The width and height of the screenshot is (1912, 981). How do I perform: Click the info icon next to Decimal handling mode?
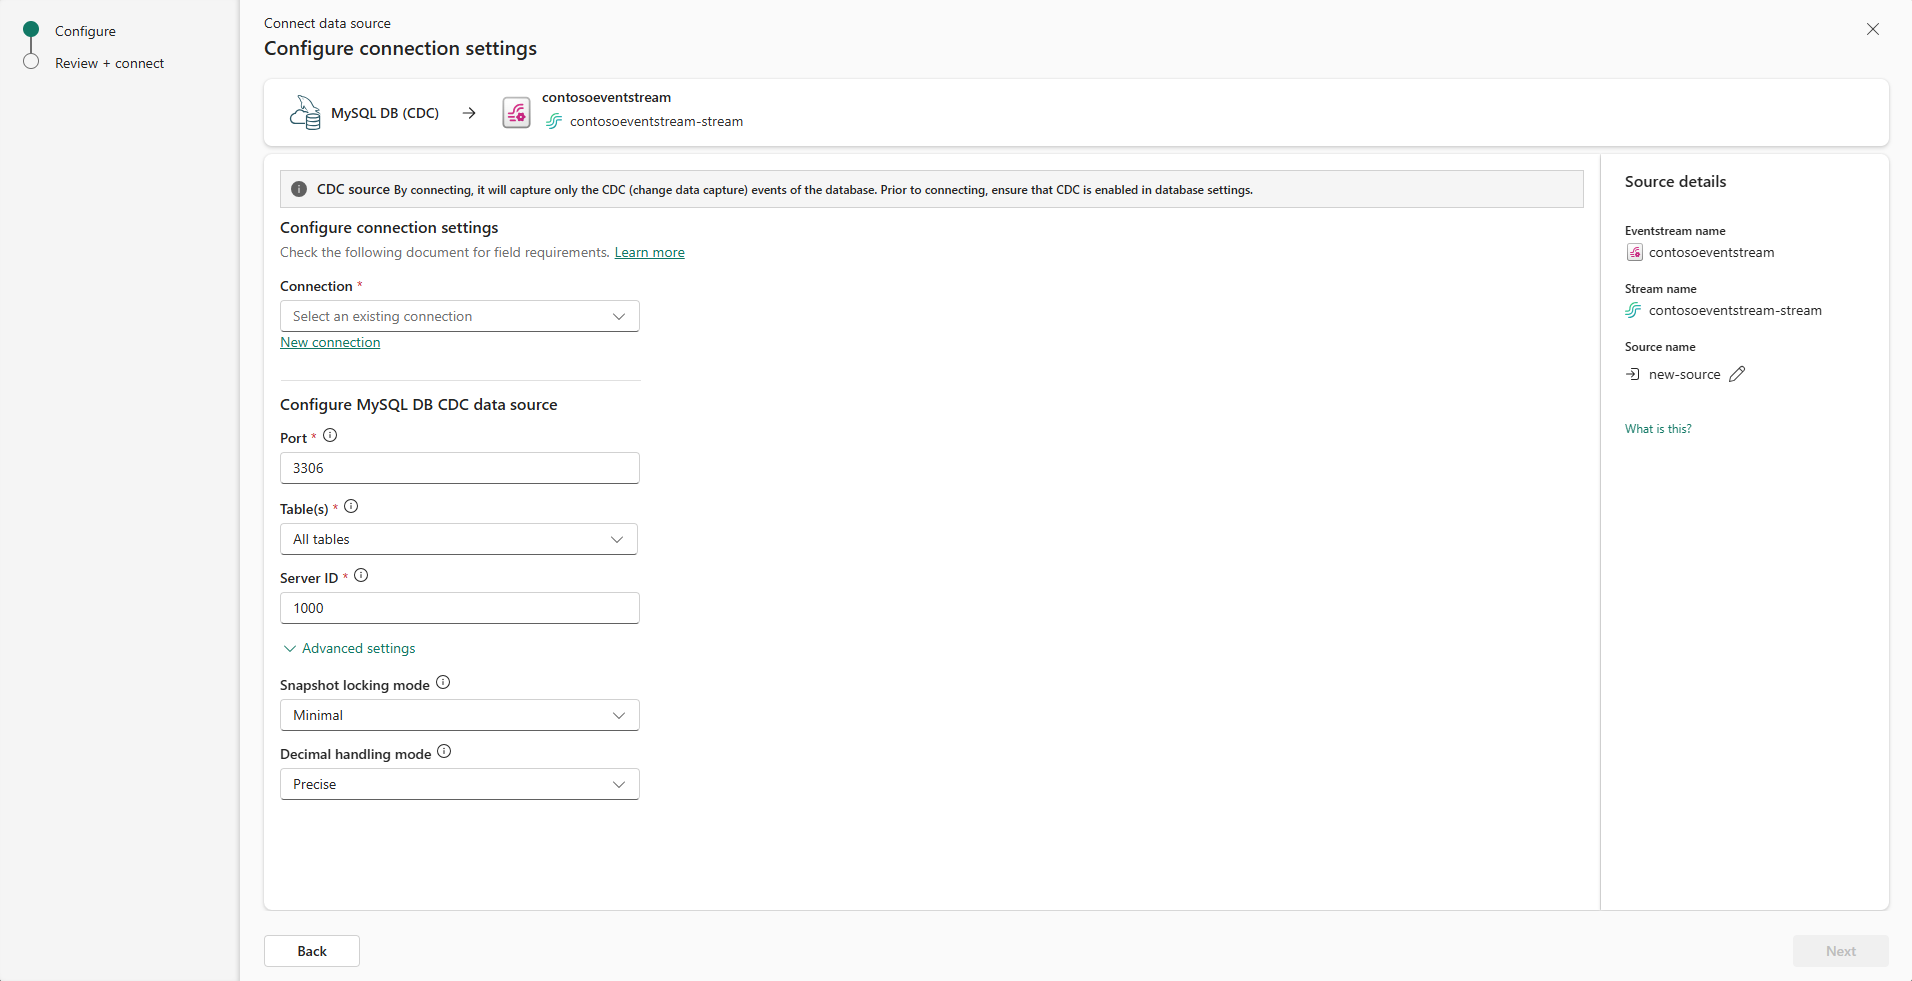[444, 752]
